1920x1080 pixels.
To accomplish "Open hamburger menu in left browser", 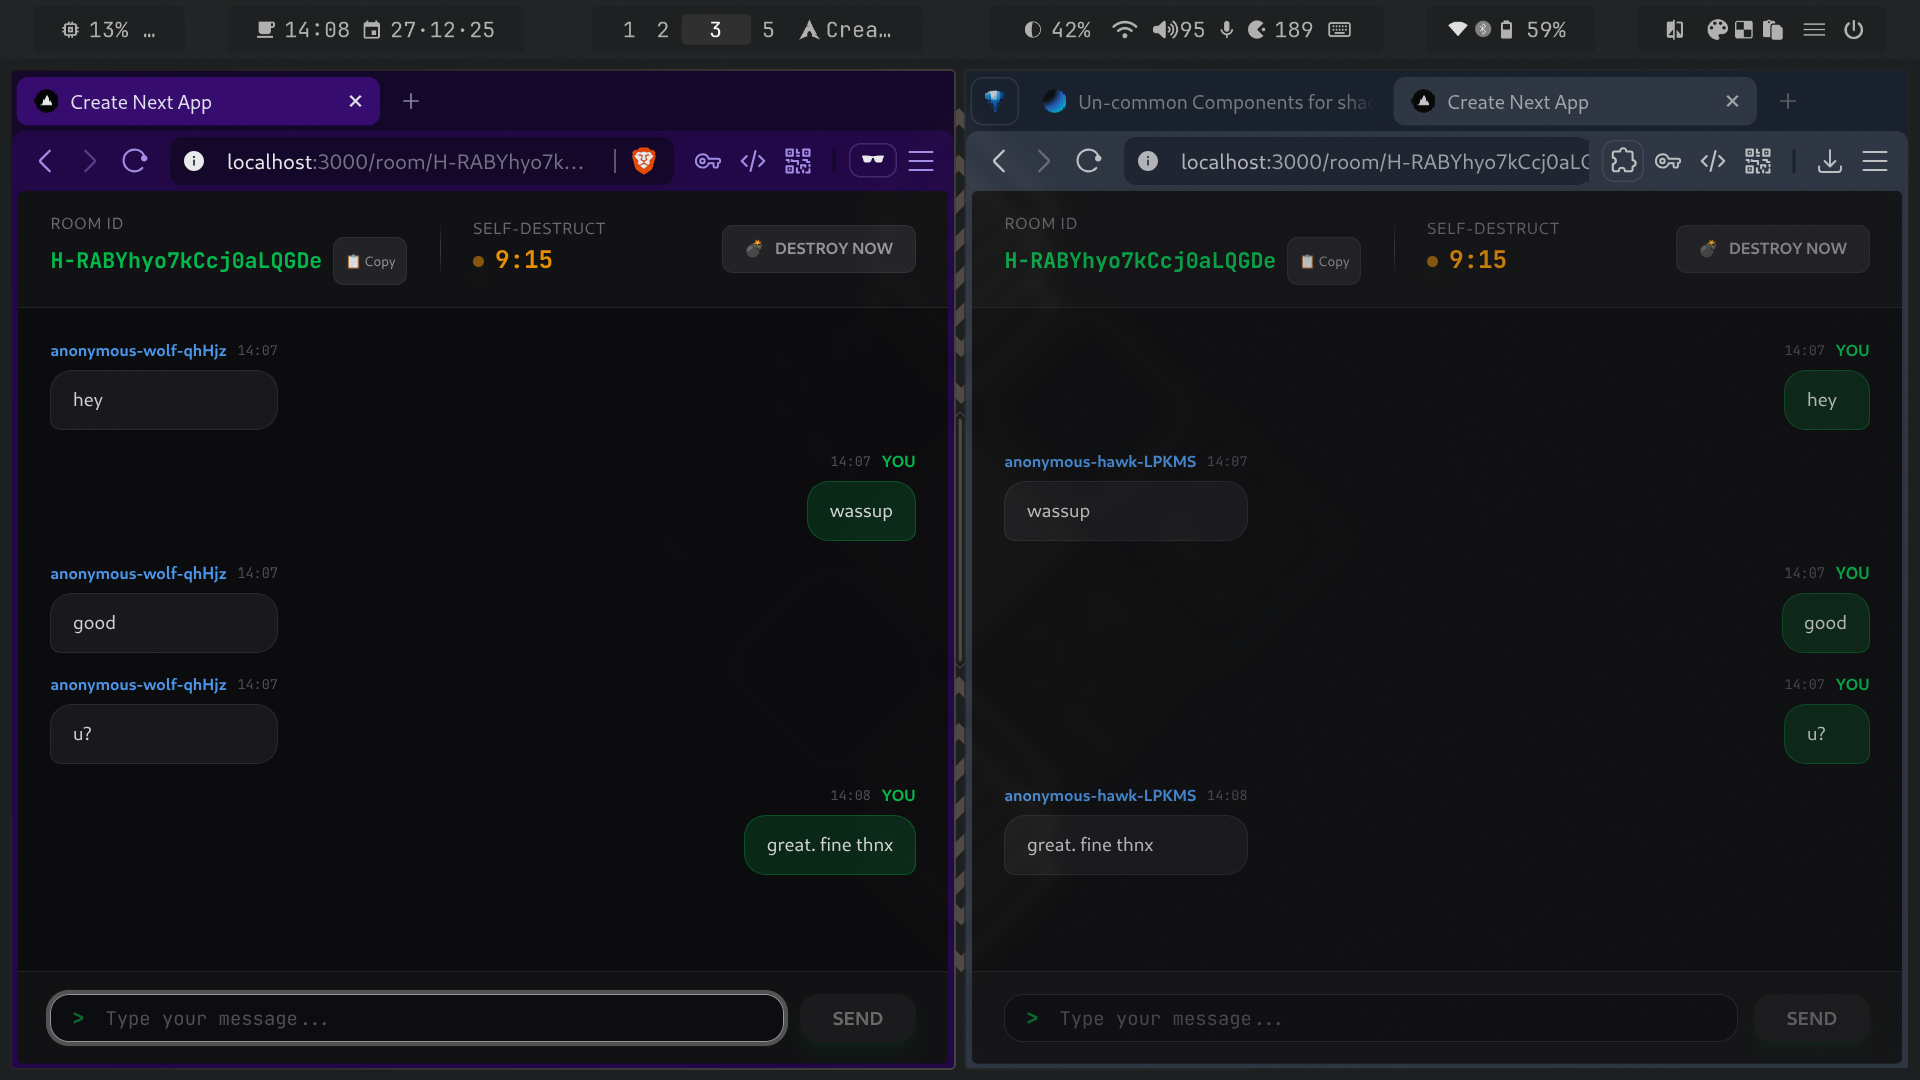I will (921, 161).
